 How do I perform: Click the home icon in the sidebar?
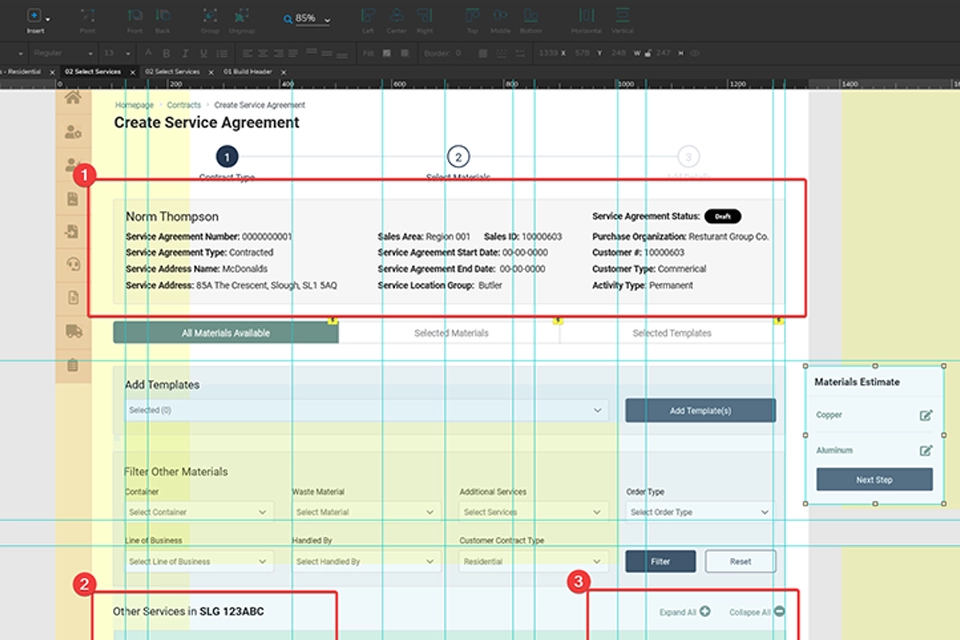[x=73, y=98]
